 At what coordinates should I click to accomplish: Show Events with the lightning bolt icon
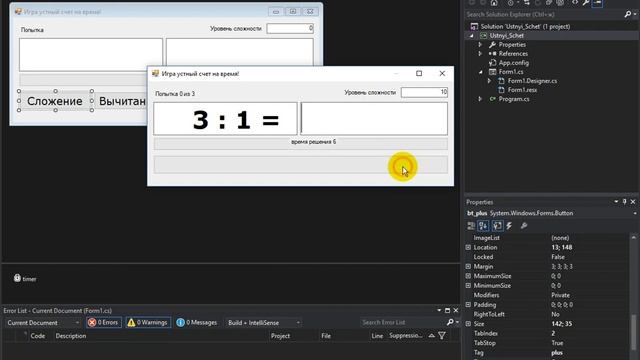tap(509, 226)
